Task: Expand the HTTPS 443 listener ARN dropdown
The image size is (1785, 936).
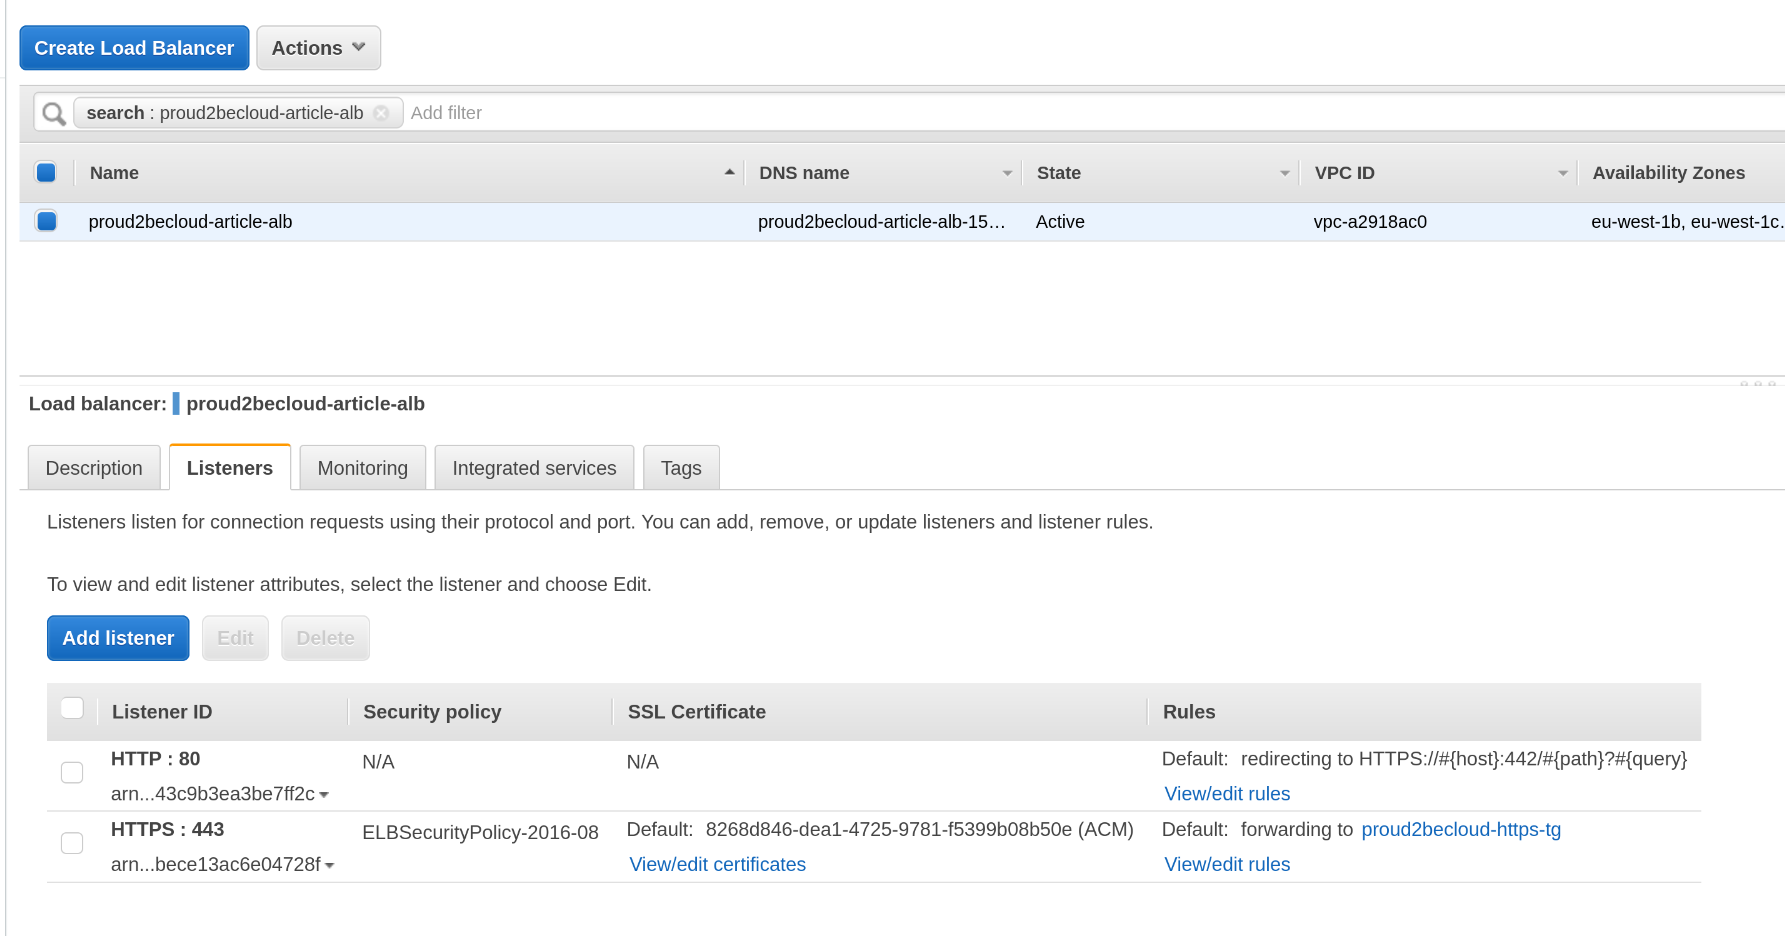Action: pos(329,866)
